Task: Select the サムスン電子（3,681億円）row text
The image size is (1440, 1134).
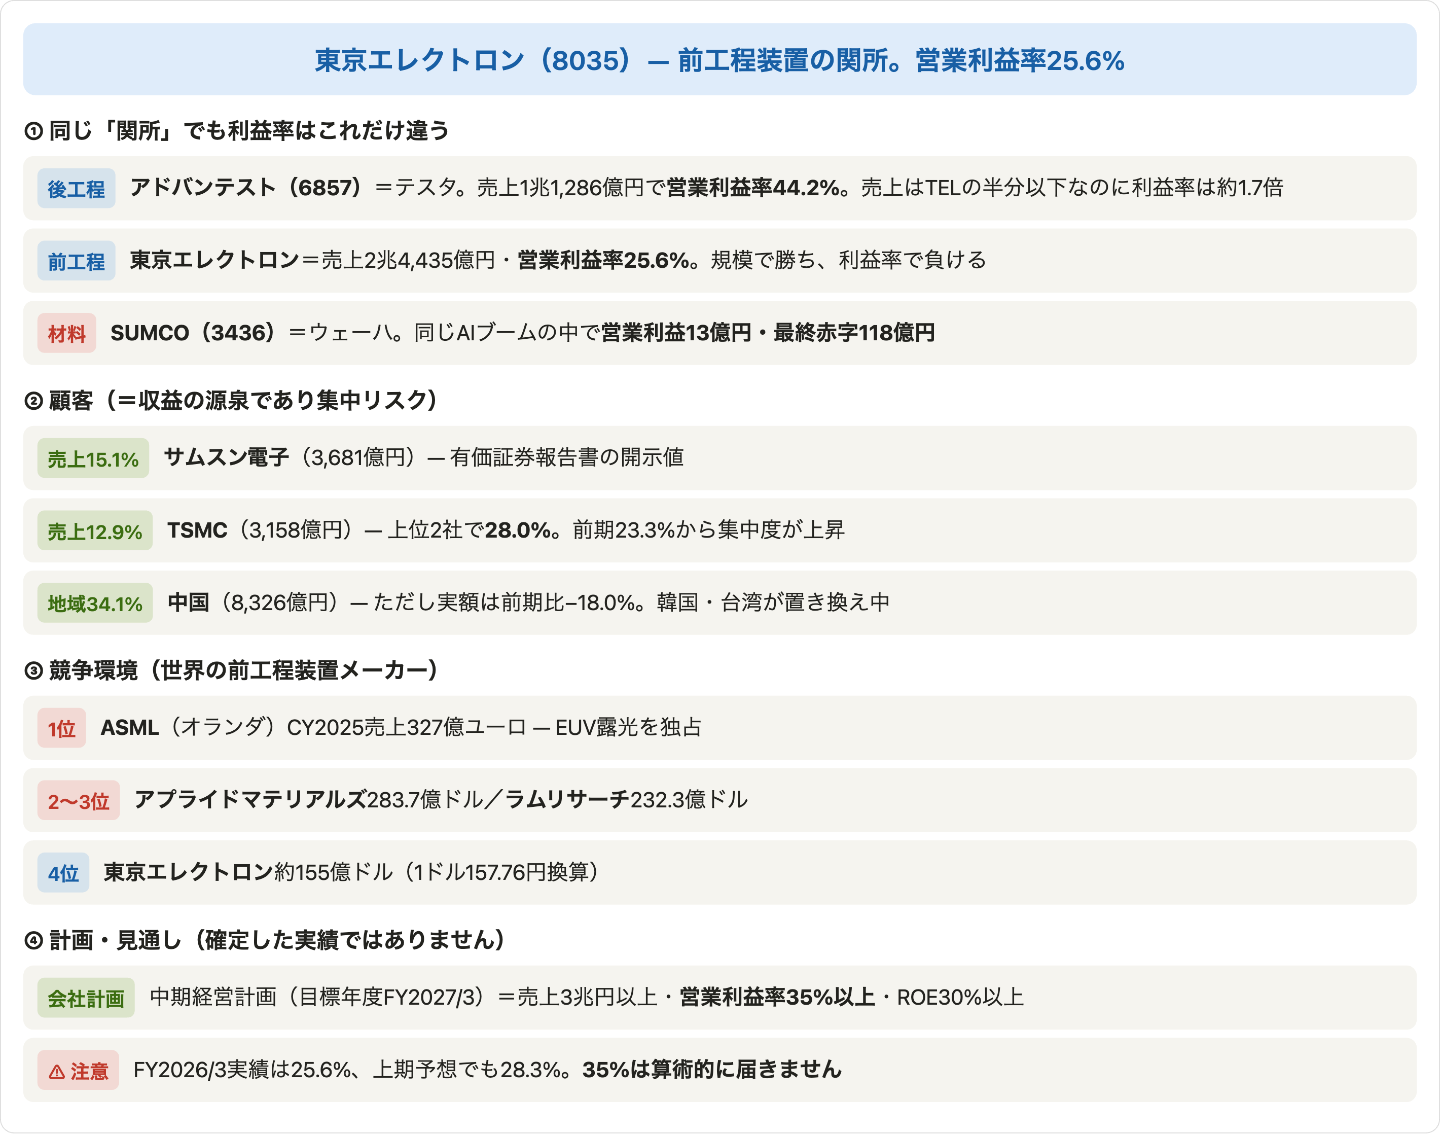Action: tap(424, 458)
